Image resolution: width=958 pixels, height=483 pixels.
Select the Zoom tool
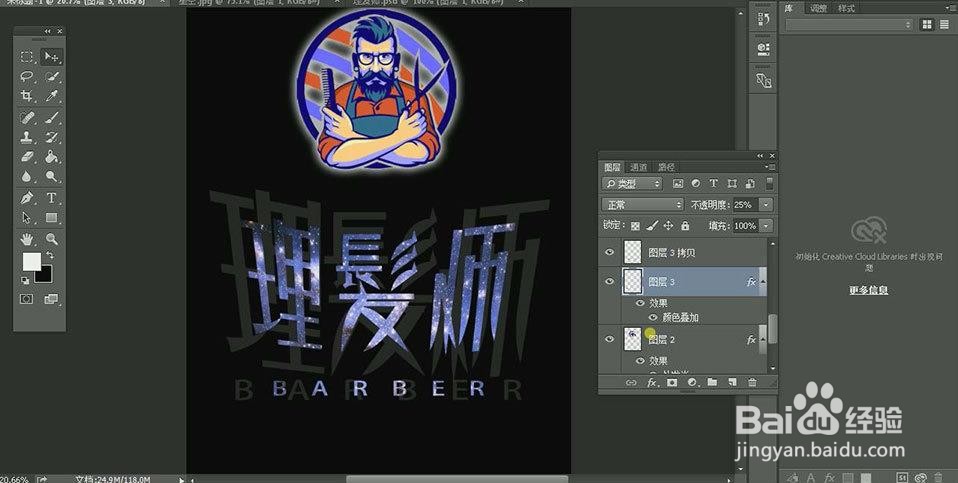pos(51,239)
